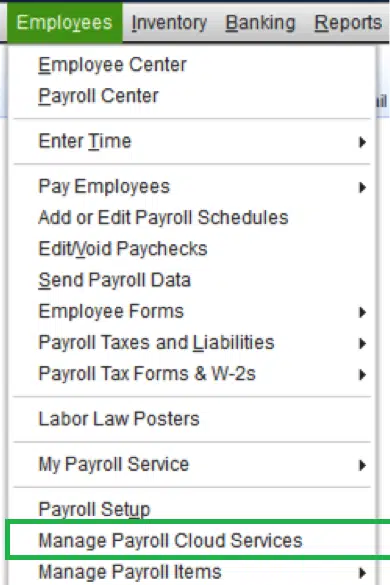Open the Reports menu
This screenshot has height=585, width=390.
click(348, 23)
